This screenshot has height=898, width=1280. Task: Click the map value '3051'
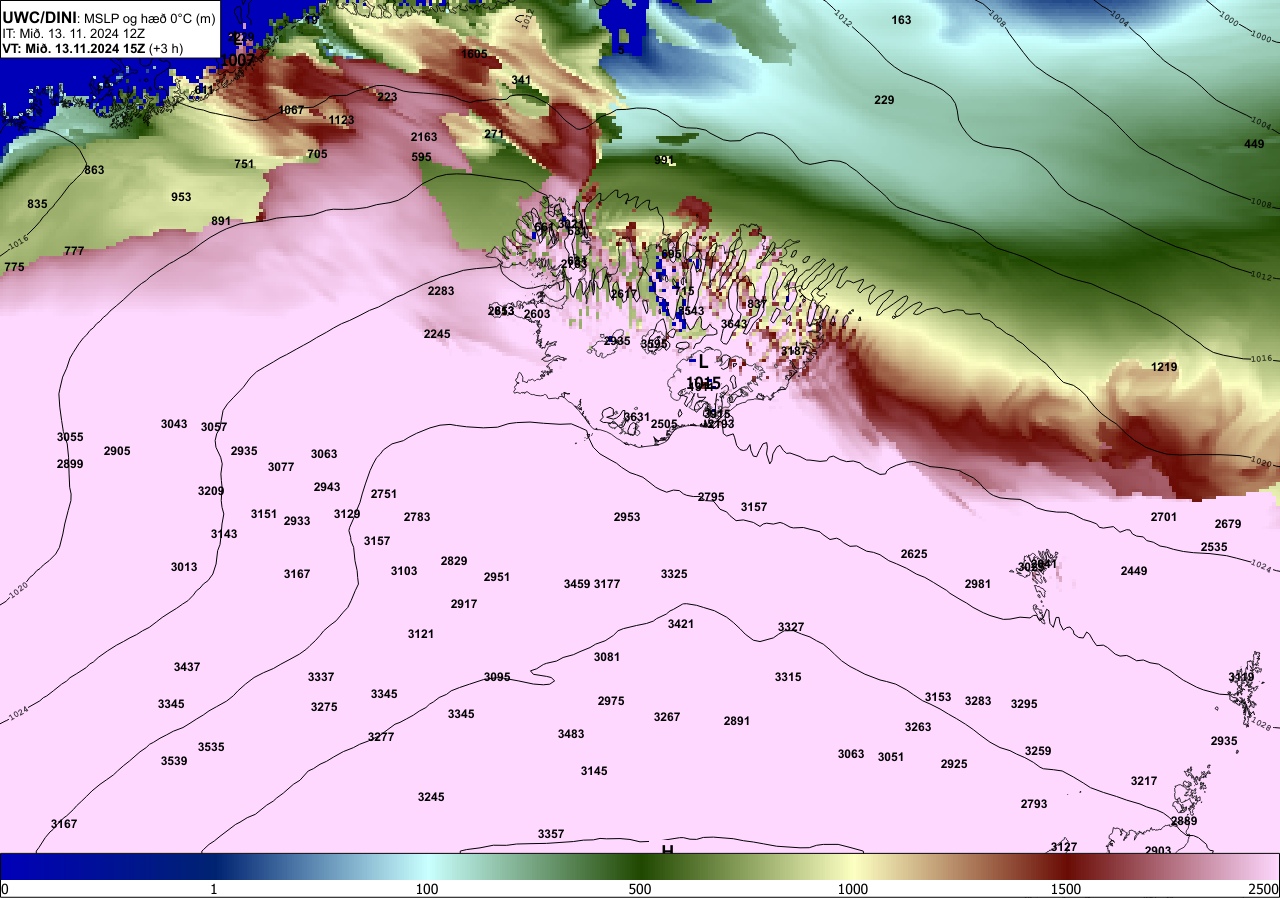[x=891, y=757]
